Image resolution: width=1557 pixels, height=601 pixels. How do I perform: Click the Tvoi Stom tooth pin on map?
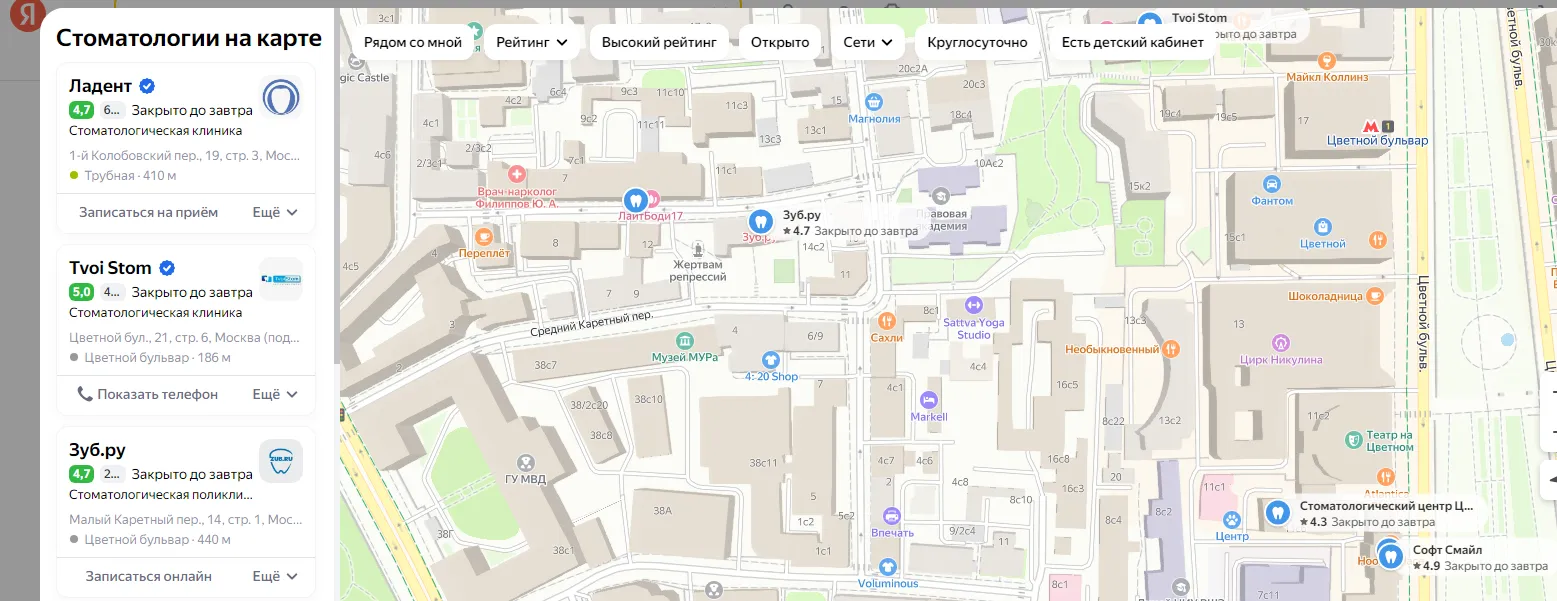(x=1150, y=20)
